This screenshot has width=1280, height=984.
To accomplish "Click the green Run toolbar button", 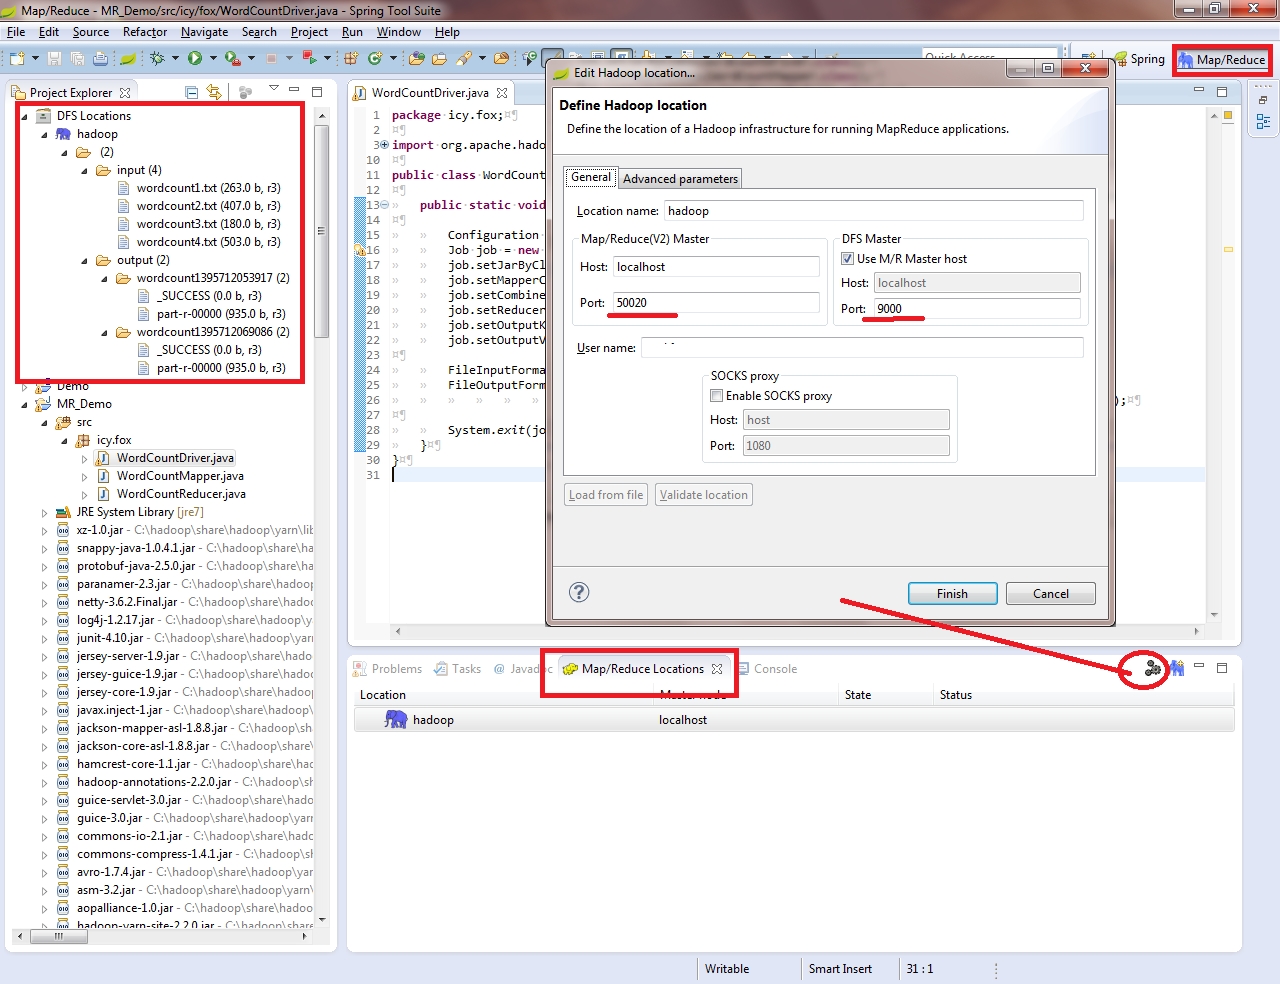I will [x=195, y=59].
